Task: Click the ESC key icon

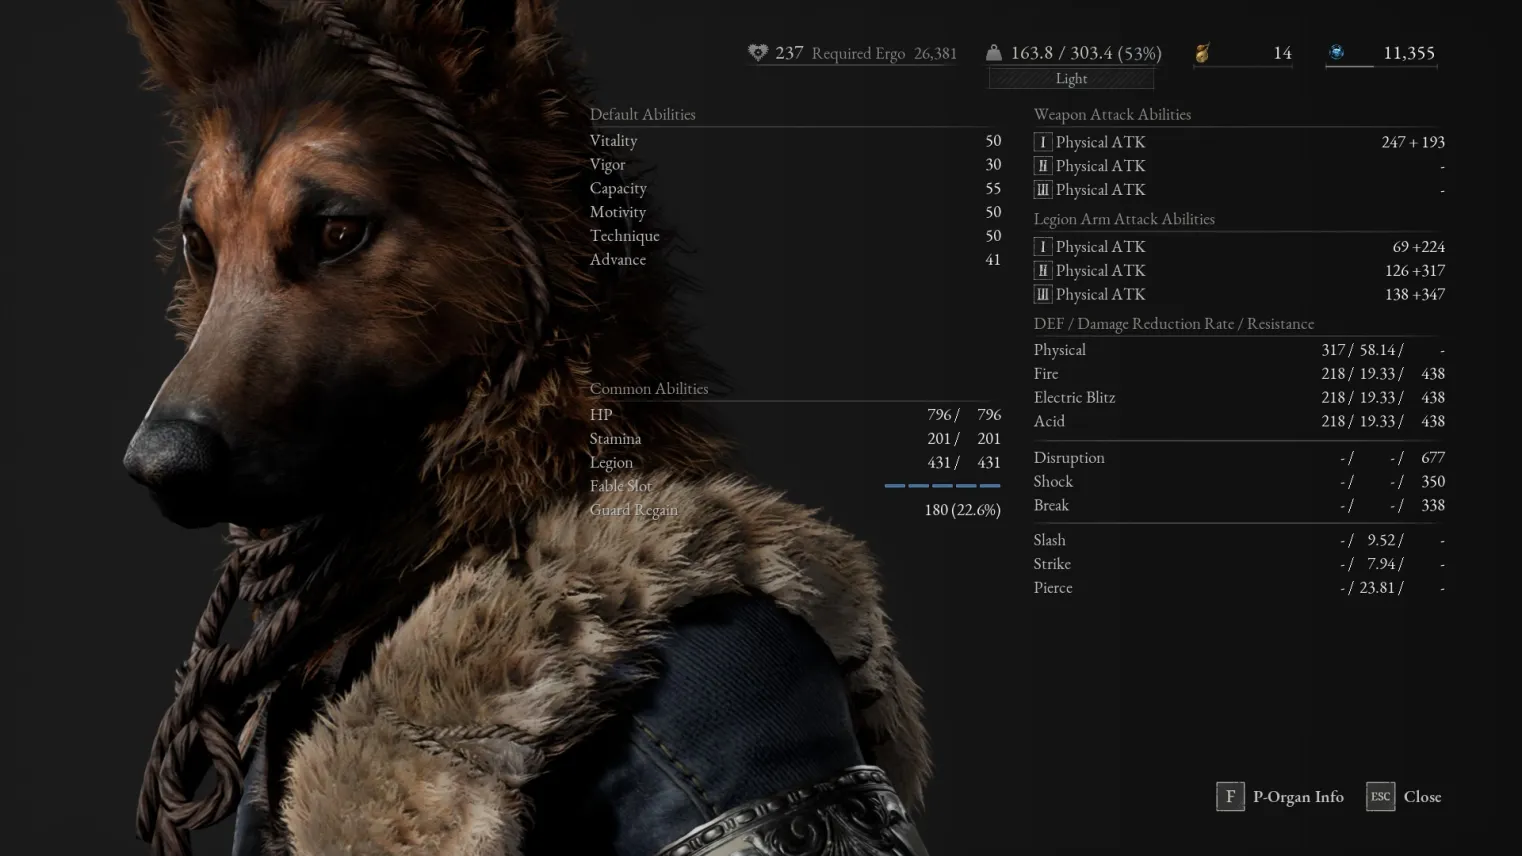Action: click(x=1380, y=797)
